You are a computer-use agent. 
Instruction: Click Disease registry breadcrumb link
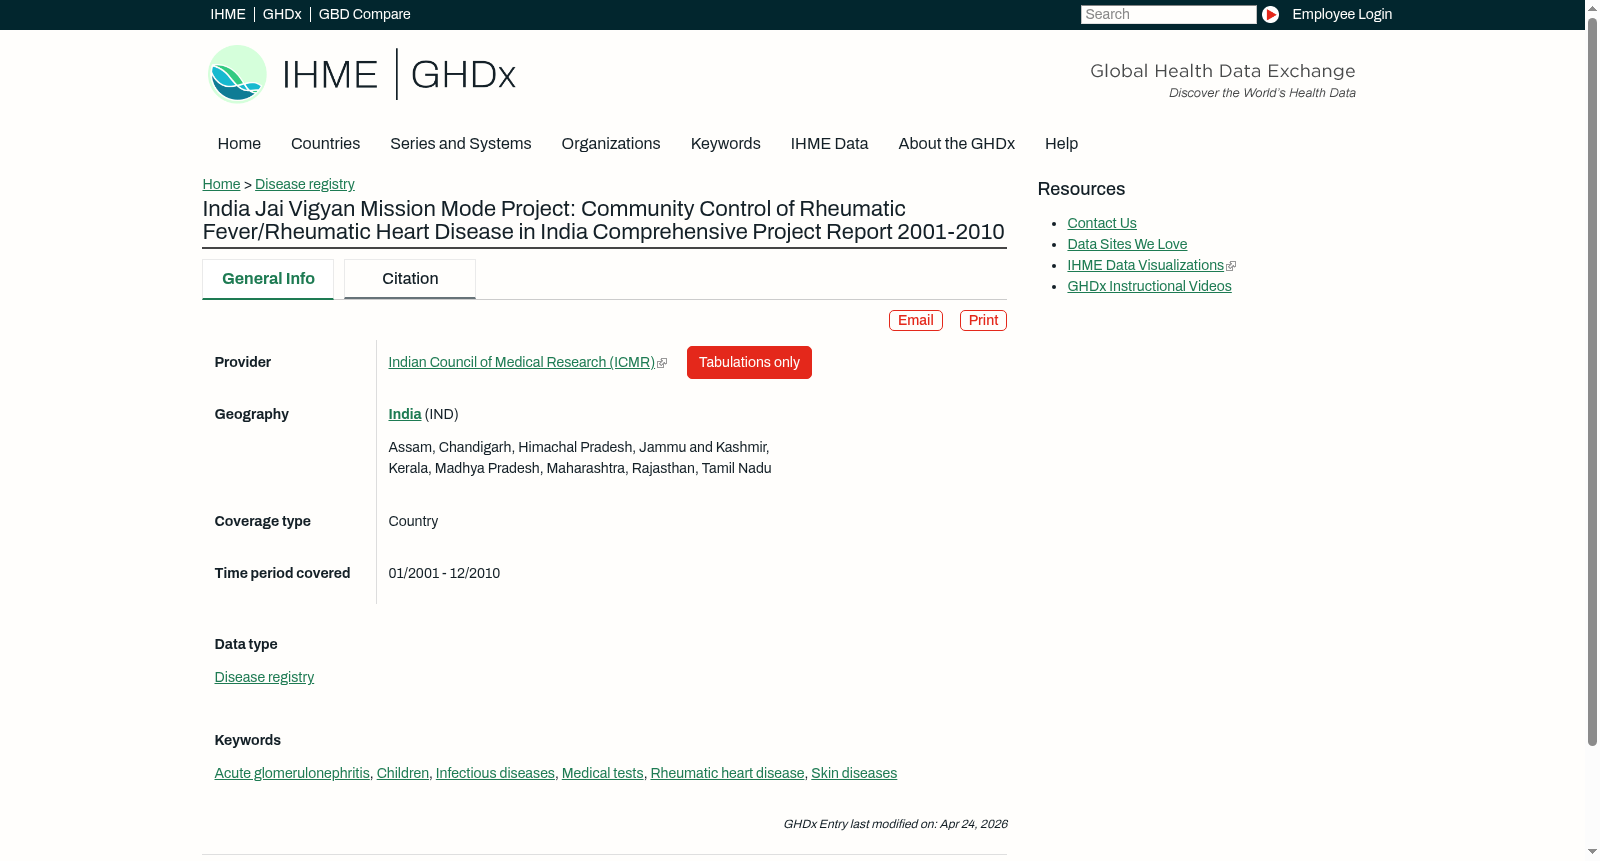coord(305,184)
